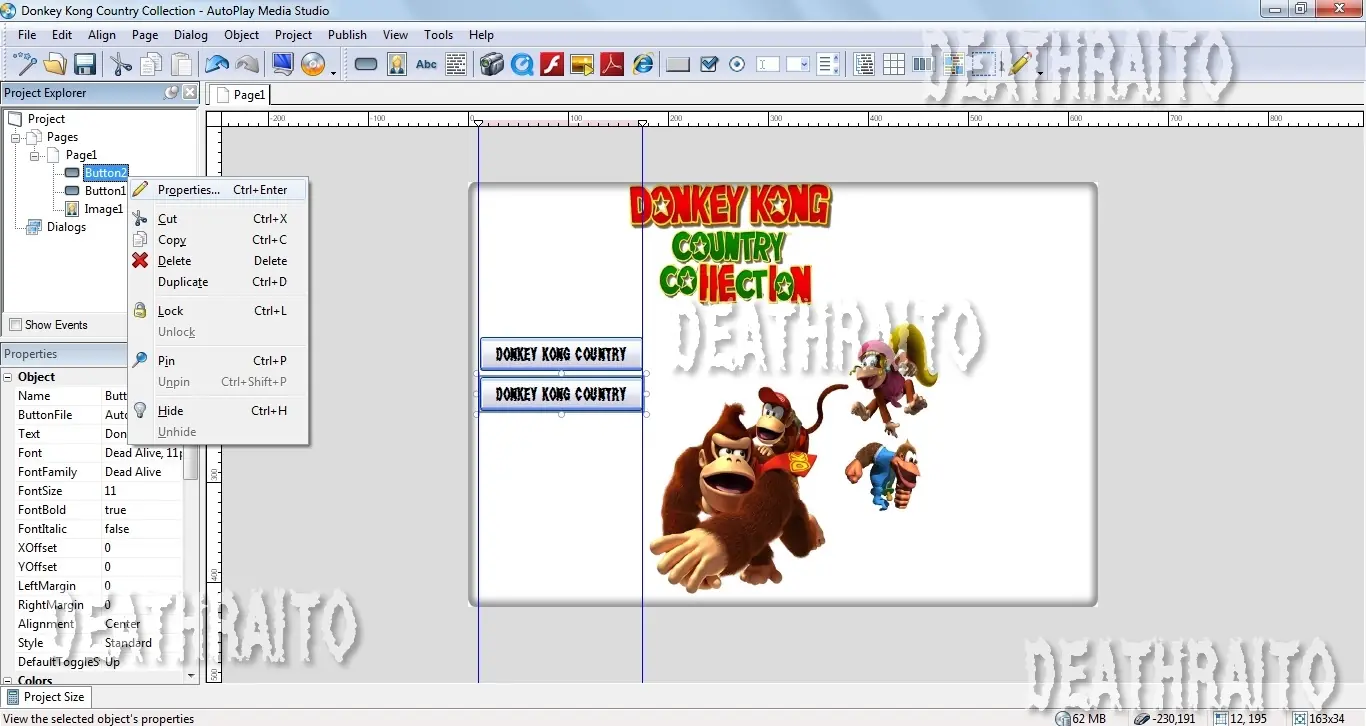Screen dimensions: 1366x726
Task: Insert a Hotspot object (dashed rectangle icon)
Action: click(x=984, y=65)
